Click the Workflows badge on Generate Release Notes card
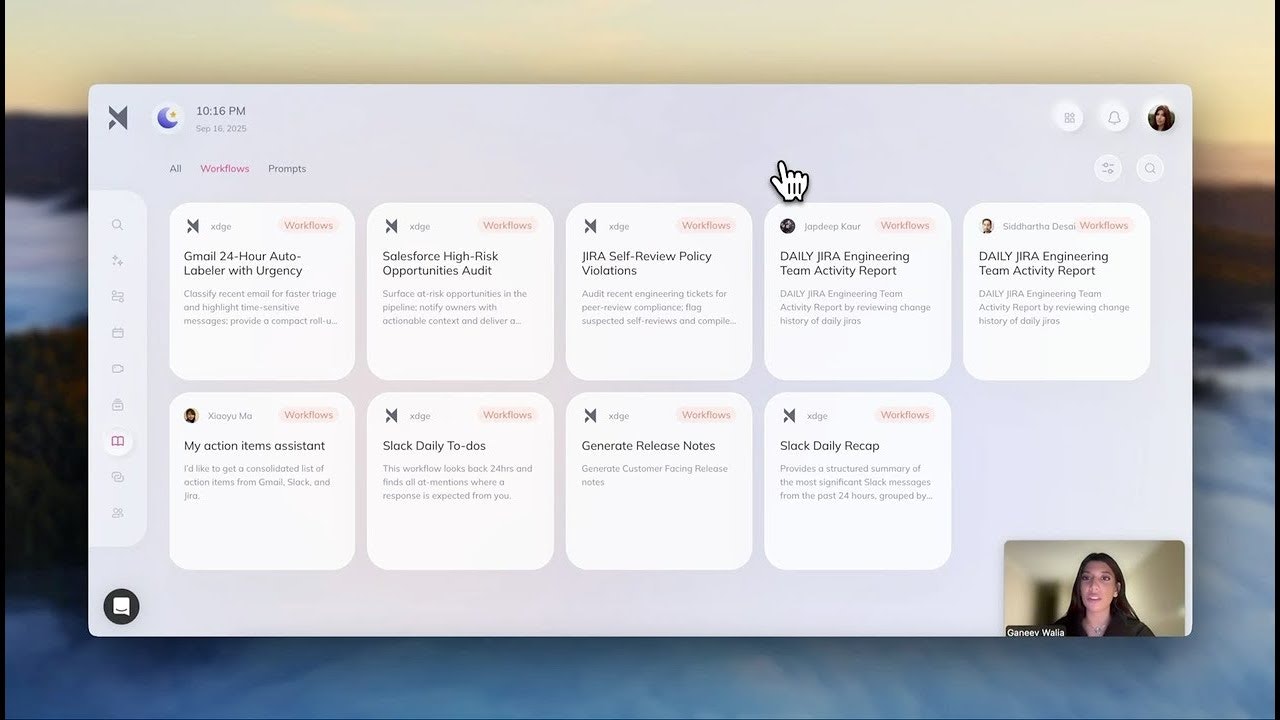The height and width of the screenshot is (720, 1280). pyautogui.click(x=706, y=414)
